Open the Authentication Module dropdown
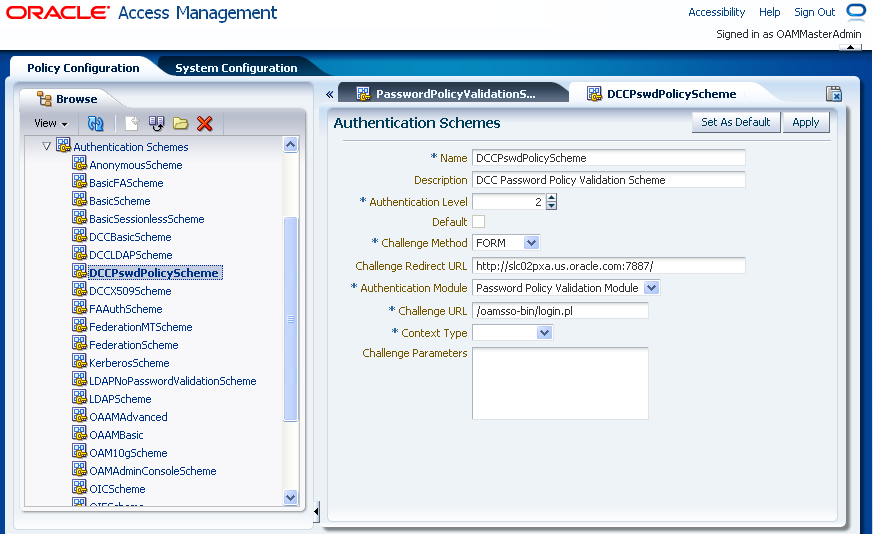 [x=651, y=288]
